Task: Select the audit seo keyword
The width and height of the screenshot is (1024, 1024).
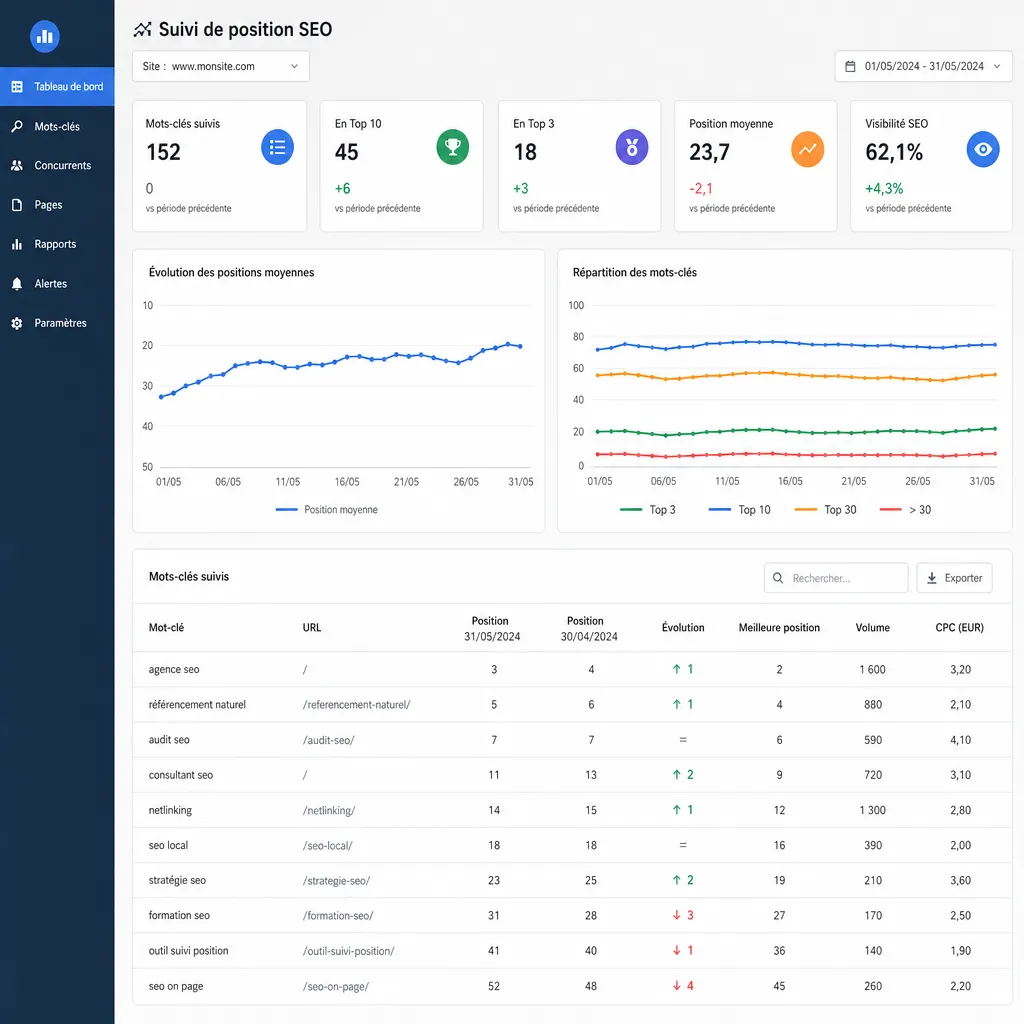Action: [x=168, y=739]
